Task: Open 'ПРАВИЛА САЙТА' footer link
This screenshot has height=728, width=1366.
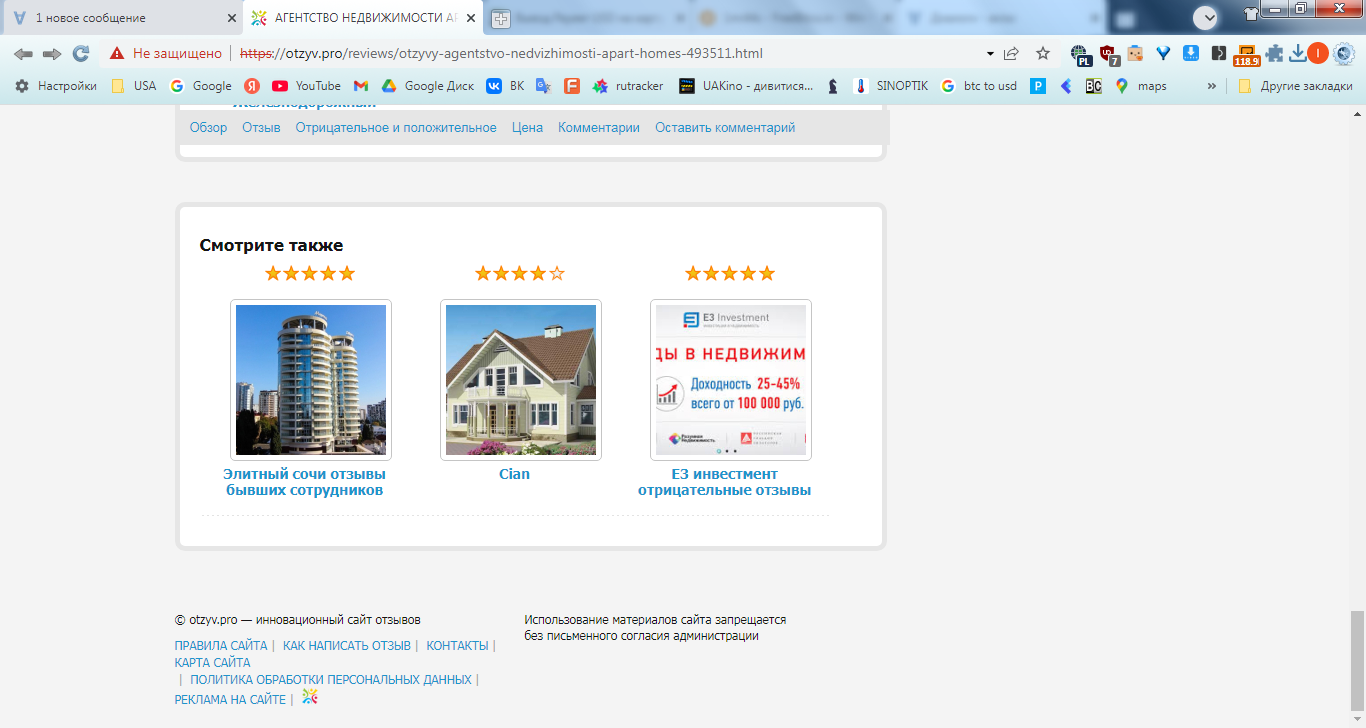Action: 221,646
